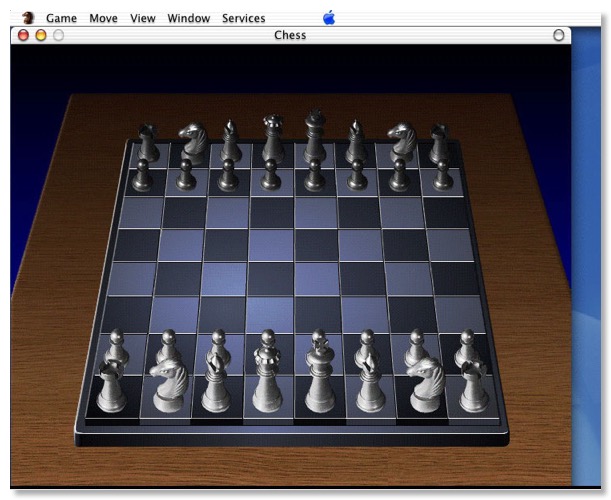Click the red close button of Chess window

tap(23, 35)
